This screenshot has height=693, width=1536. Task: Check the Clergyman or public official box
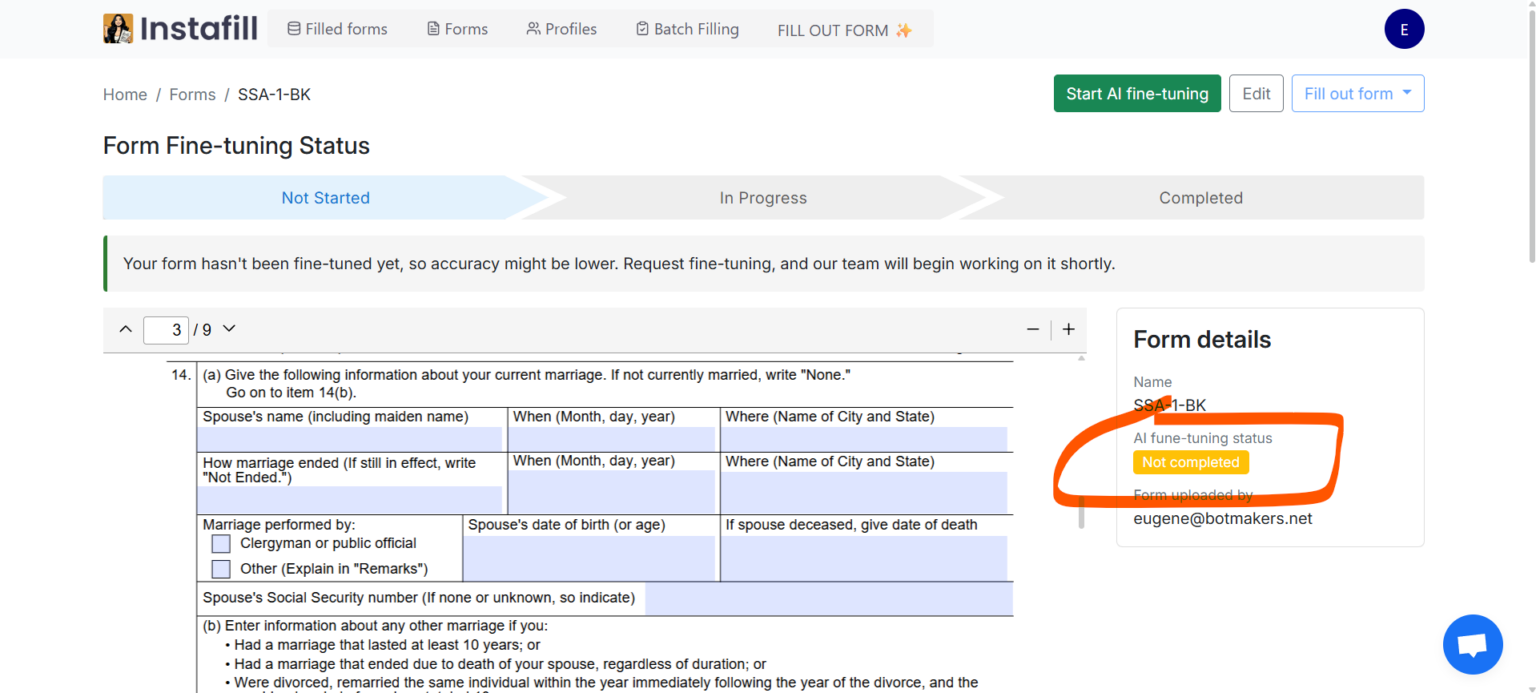(x=221, y=544)
